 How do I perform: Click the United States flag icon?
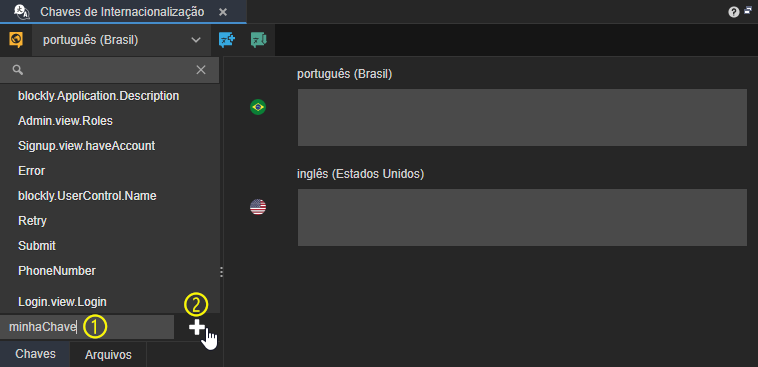point(258,207)
